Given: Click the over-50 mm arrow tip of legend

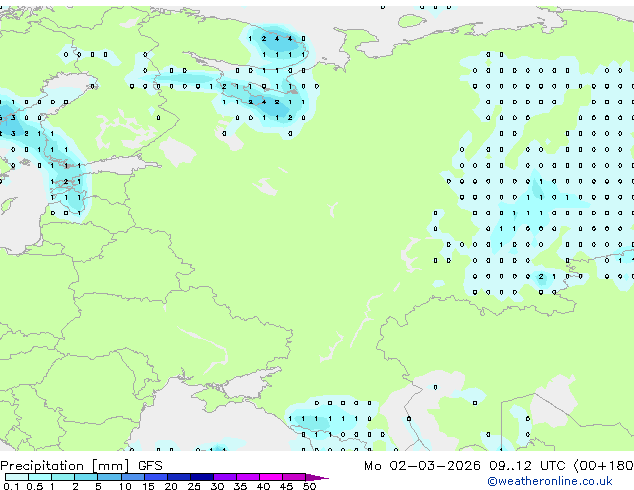Looking at the screenshot, I should (317, 477).
